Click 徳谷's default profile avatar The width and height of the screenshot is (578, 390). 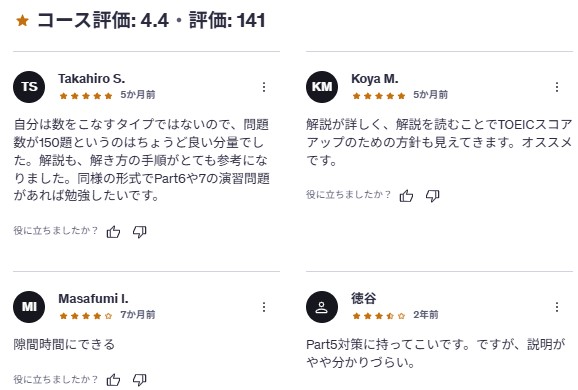coord(322,307)
